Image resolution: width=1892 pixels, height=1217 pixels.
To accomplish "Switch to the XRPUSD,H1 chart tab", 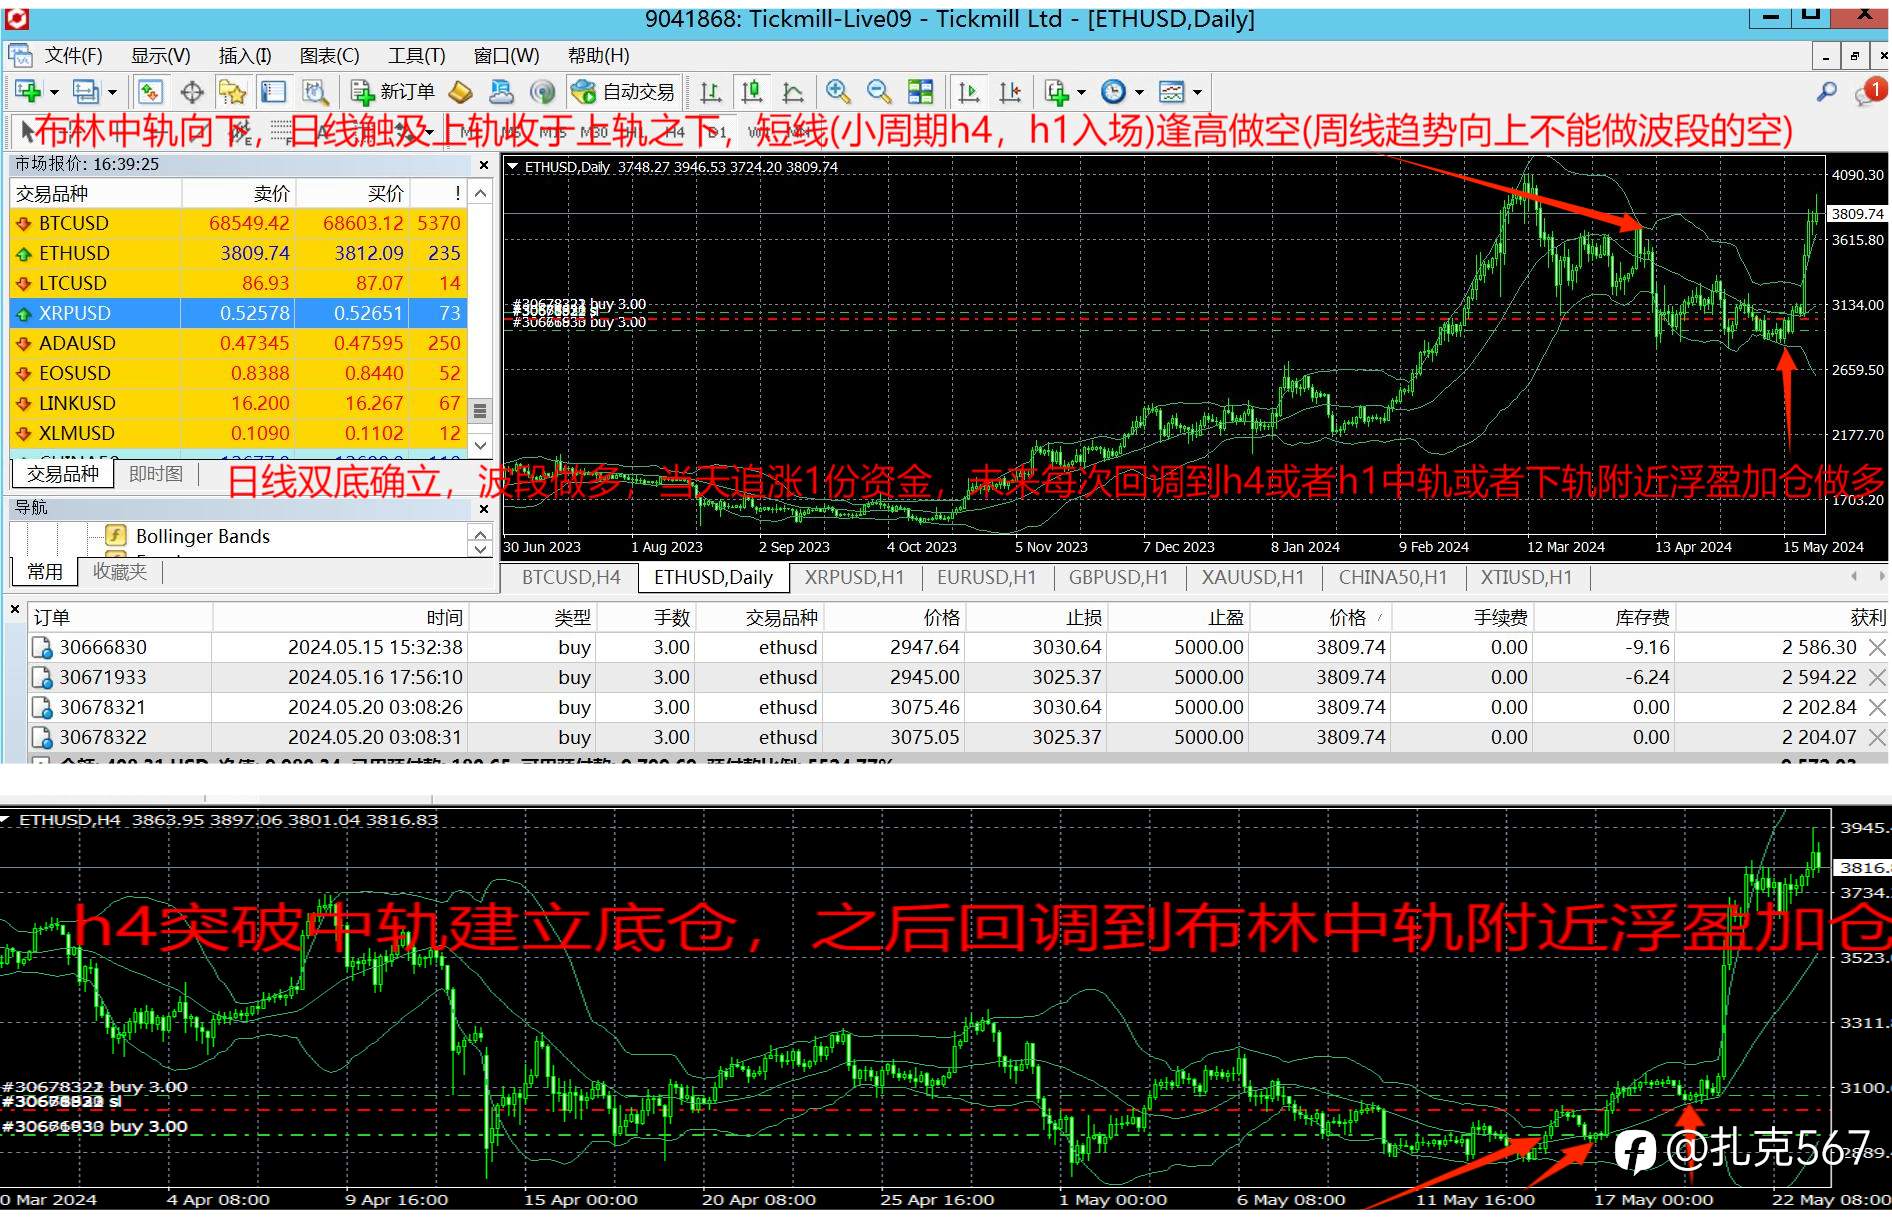I will point(854,577).
